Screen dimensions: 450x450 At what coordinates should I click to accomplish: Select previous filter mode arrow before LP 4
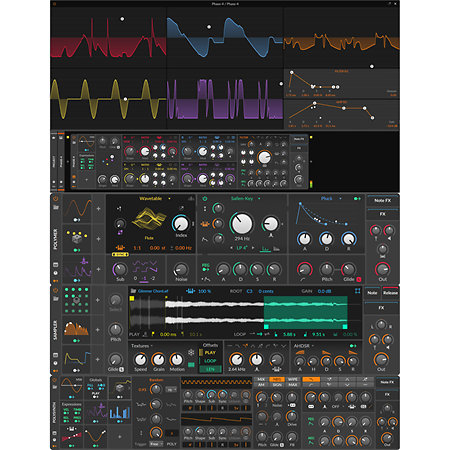point(231,248)
